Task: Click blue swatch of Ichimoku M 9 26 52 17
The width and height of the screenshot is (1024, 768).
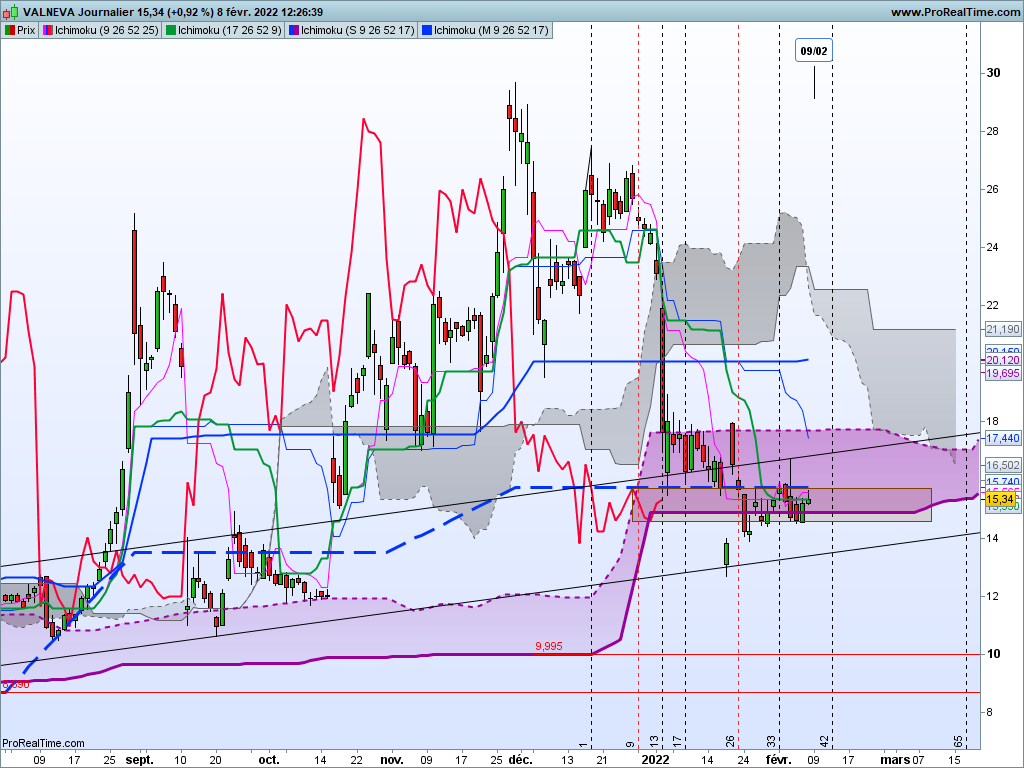Action: pos(426,30)
